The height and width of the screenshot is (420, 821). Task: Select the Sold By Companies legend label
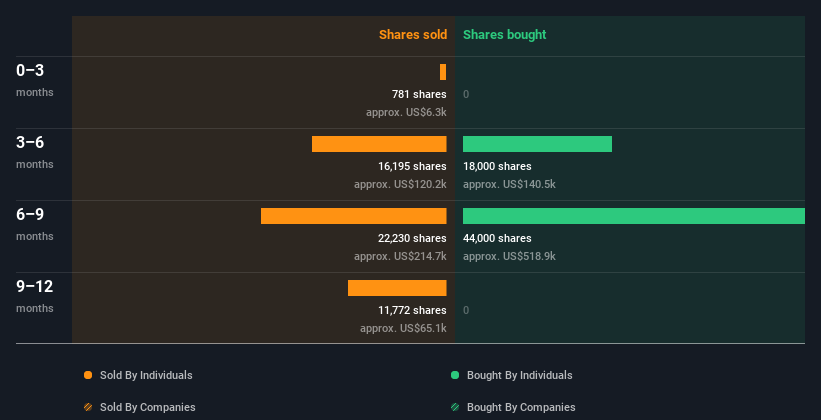(148, 407)
